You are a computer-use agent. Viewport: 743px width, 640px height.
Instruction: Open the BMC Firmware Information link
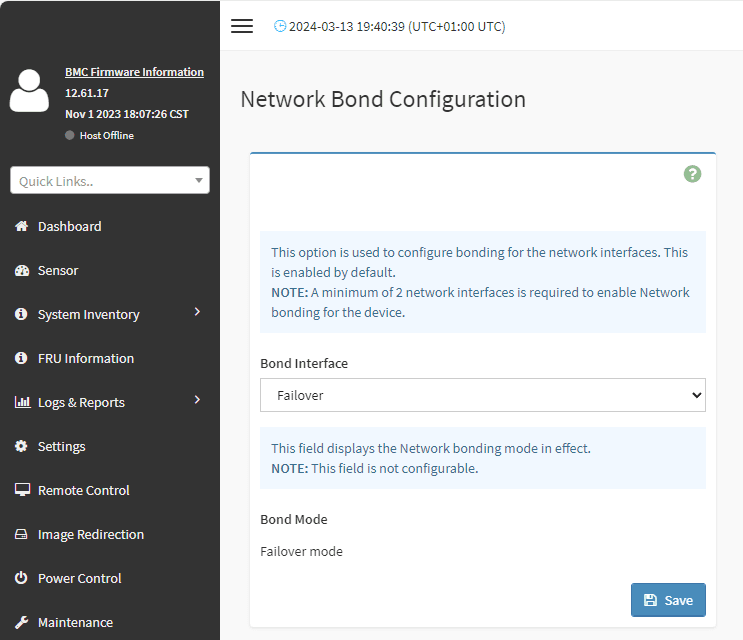coord(135,72)
